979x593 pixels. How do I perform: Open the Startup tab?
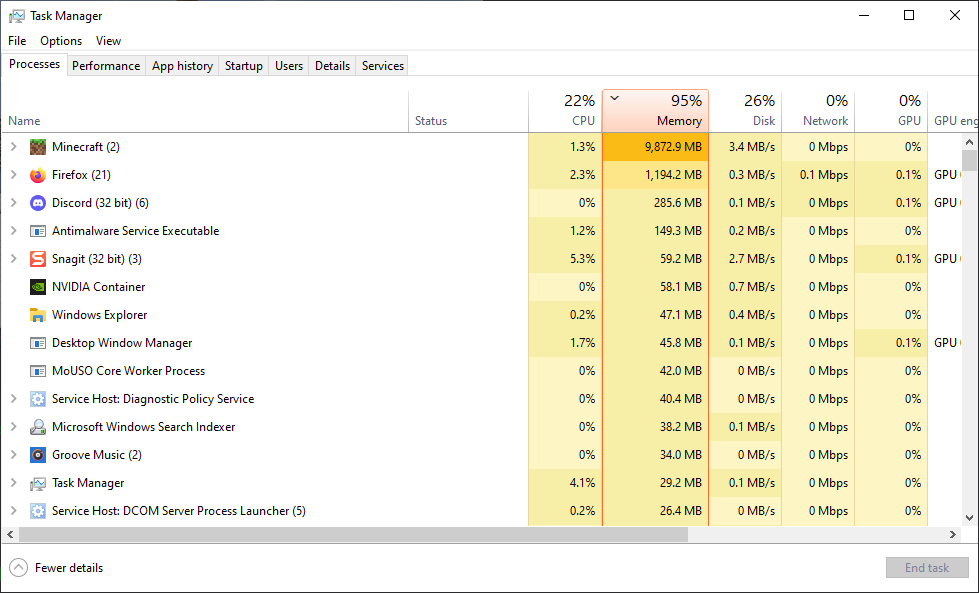(244, 66)
